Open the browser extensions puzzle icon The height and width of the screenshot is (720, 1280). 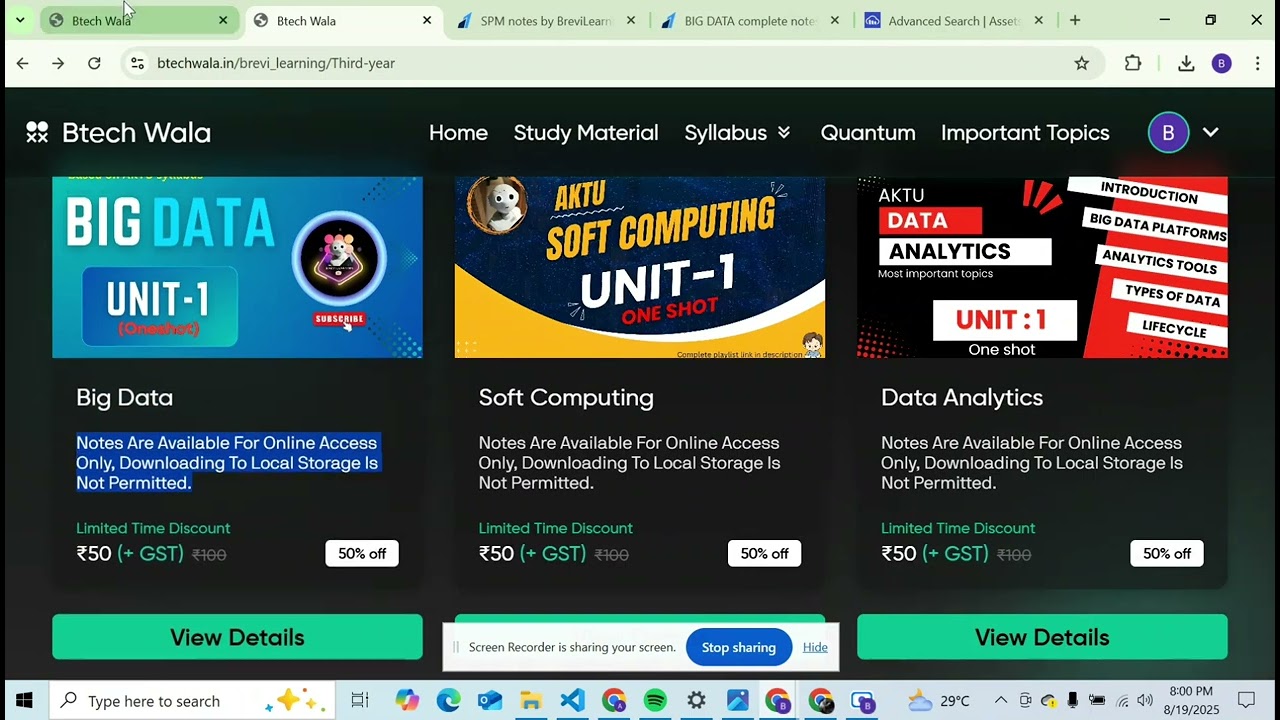click(1133, 63)
